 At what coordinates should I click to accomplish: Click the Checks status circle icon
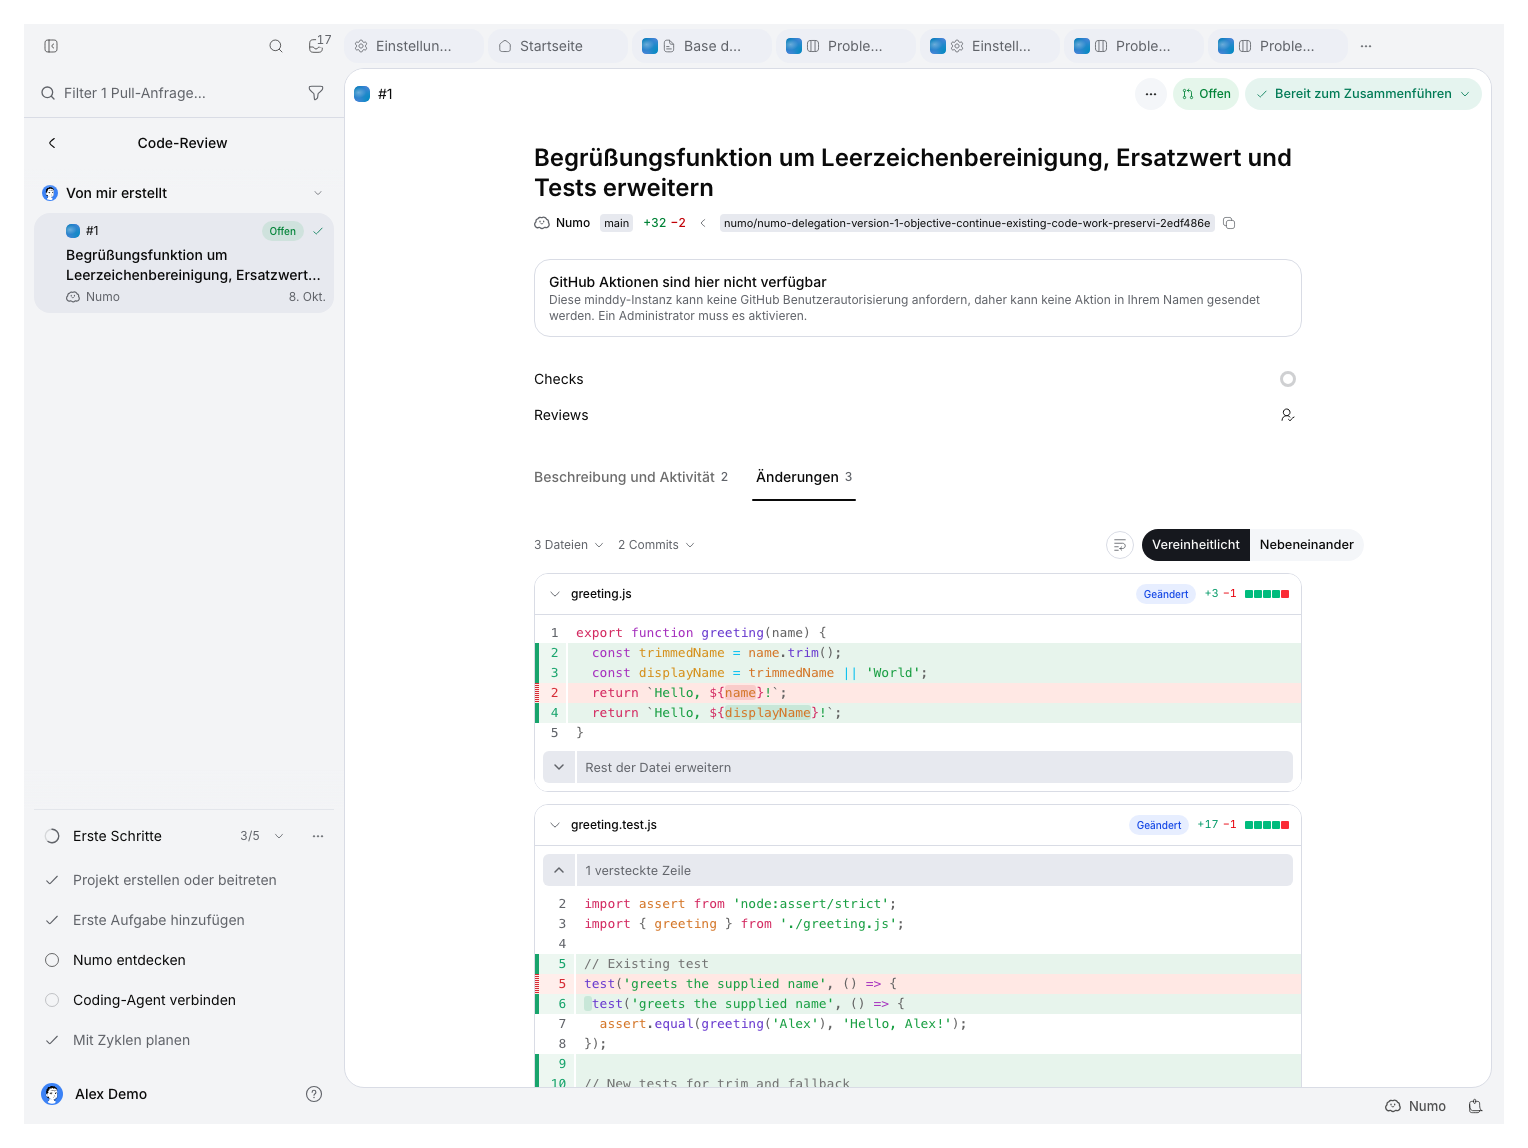coord(1288,379)
